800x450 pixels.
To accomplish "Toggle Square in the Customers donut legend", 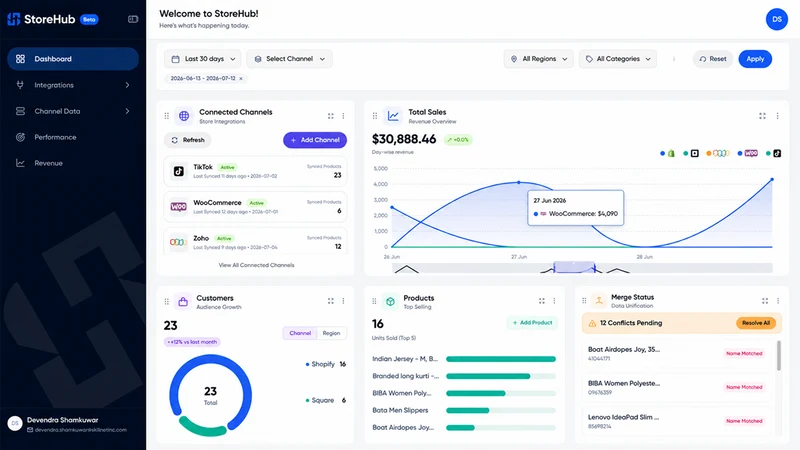I will [x=326, y=401].
